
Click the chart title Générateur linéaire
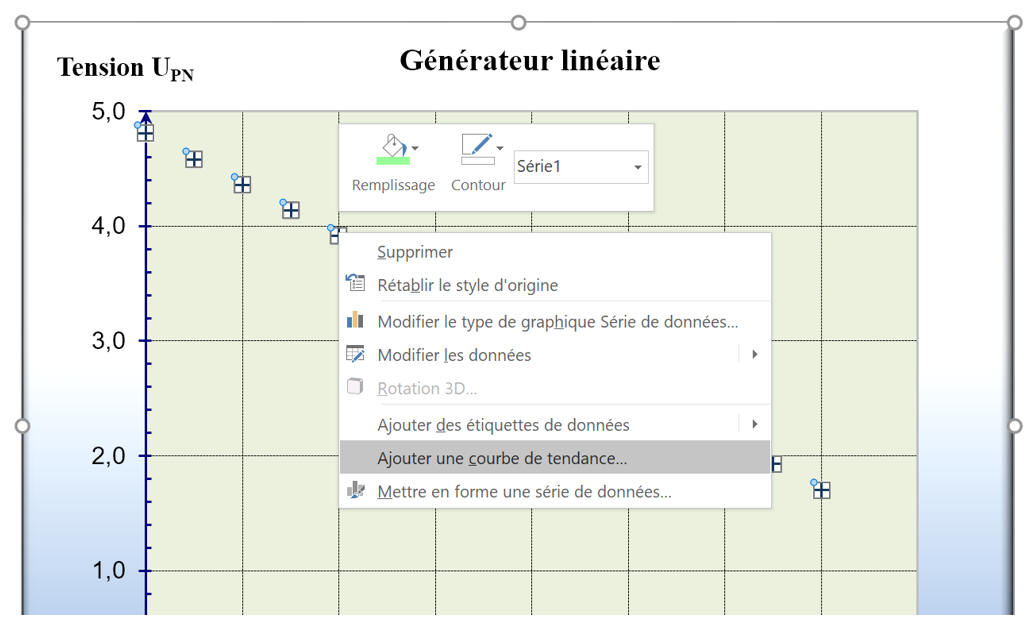coord(530,60)
